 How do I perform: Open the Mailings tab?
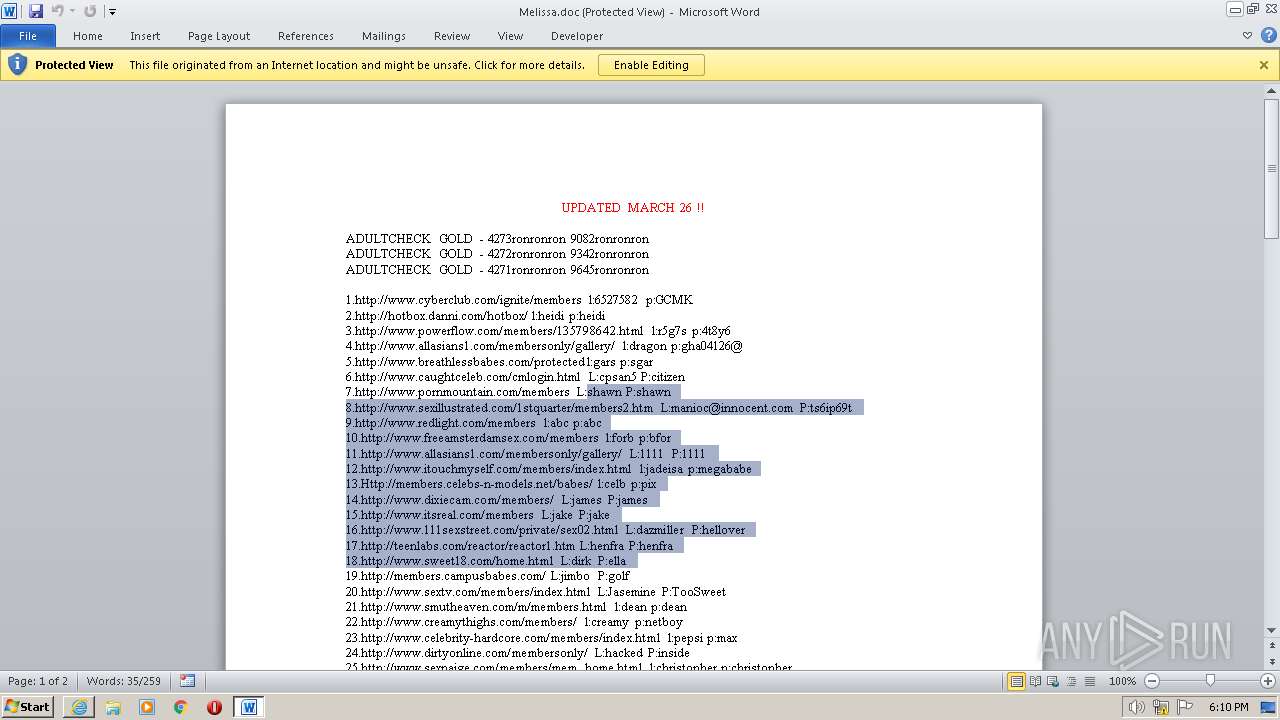pos(384,36)
